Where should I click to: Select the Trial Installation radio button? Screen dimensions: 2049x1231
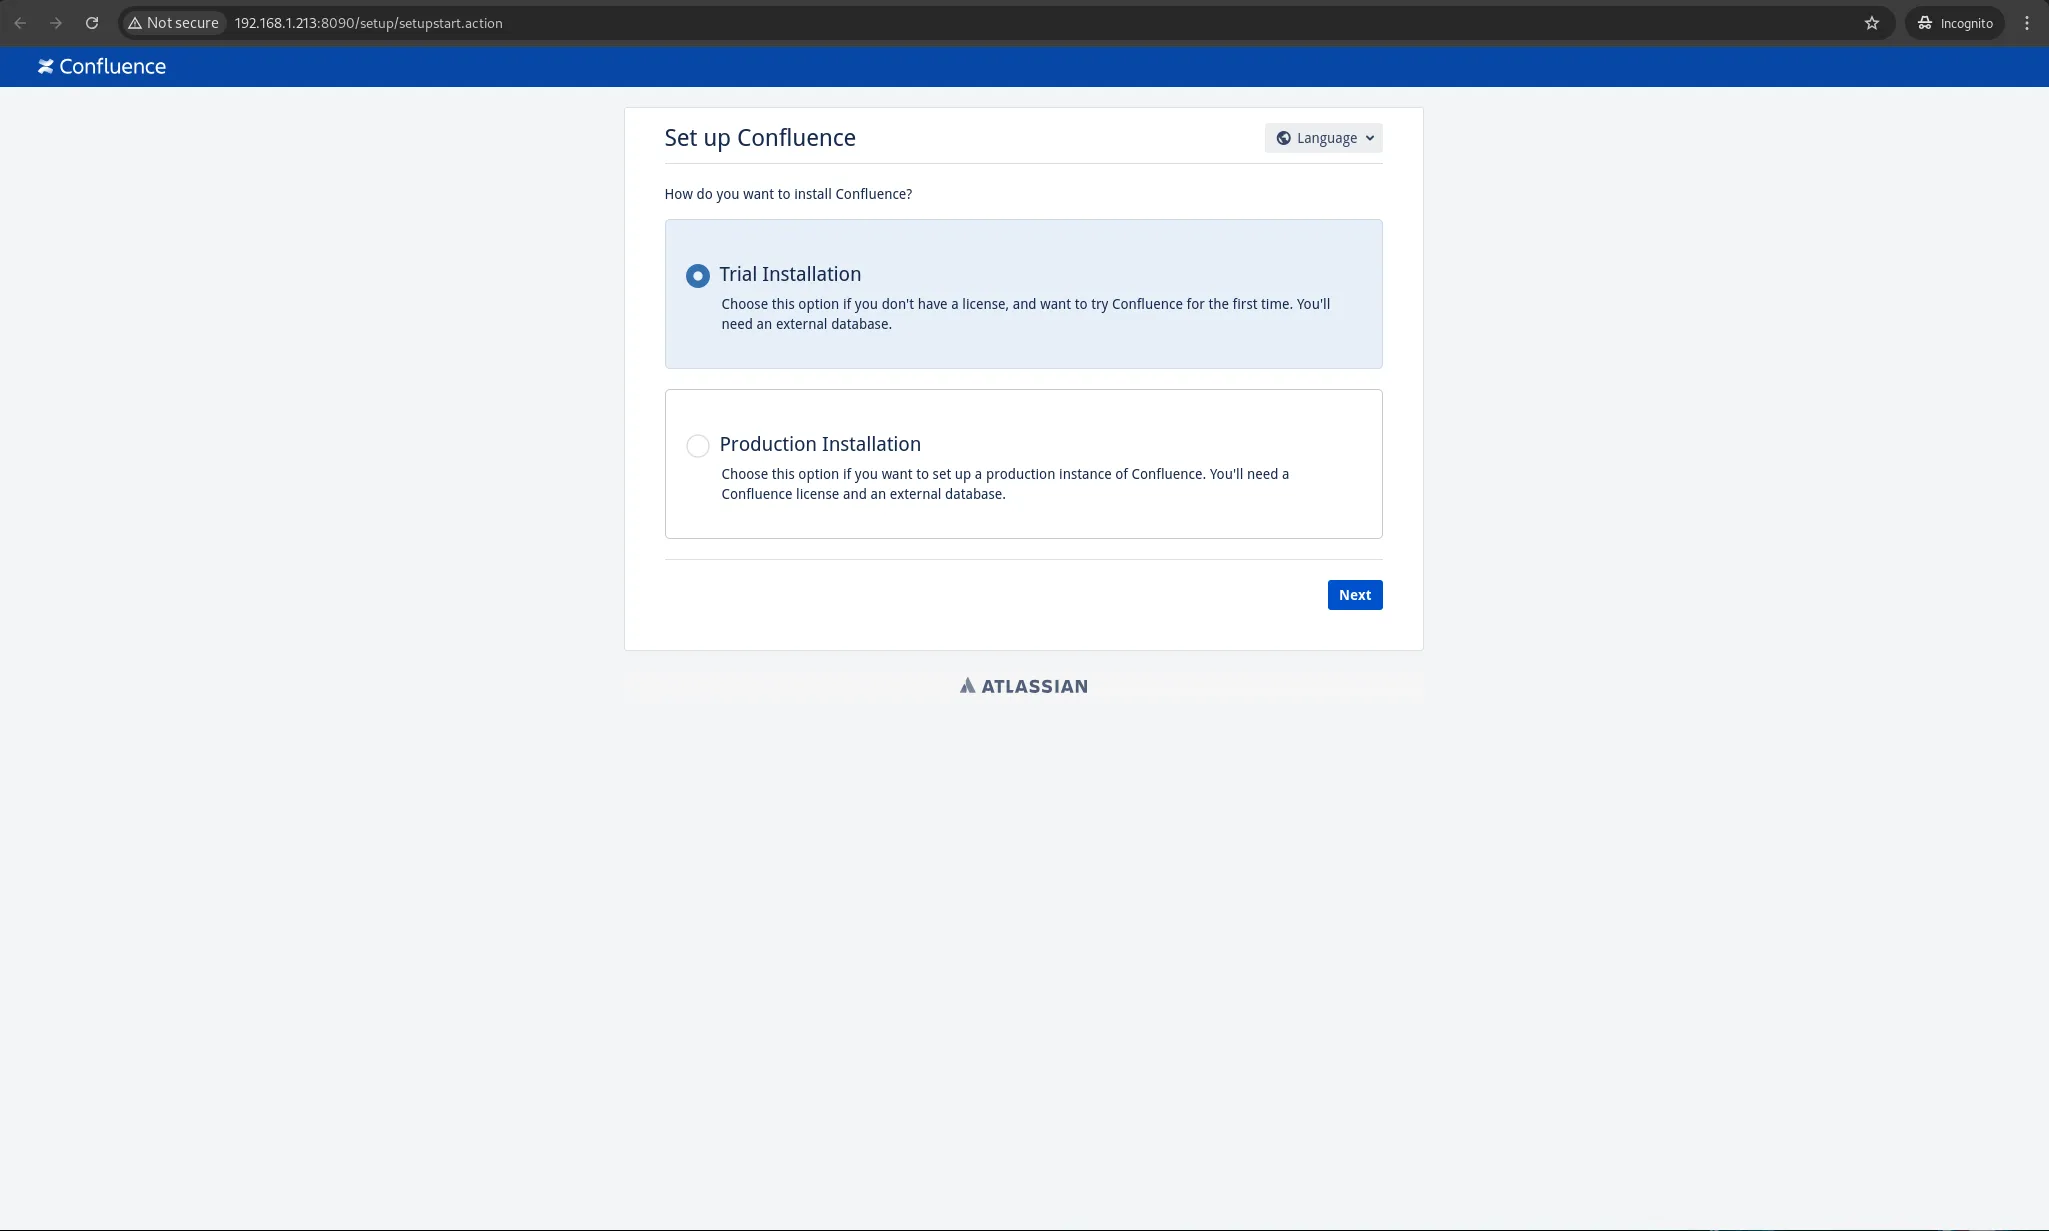[698, 275]
